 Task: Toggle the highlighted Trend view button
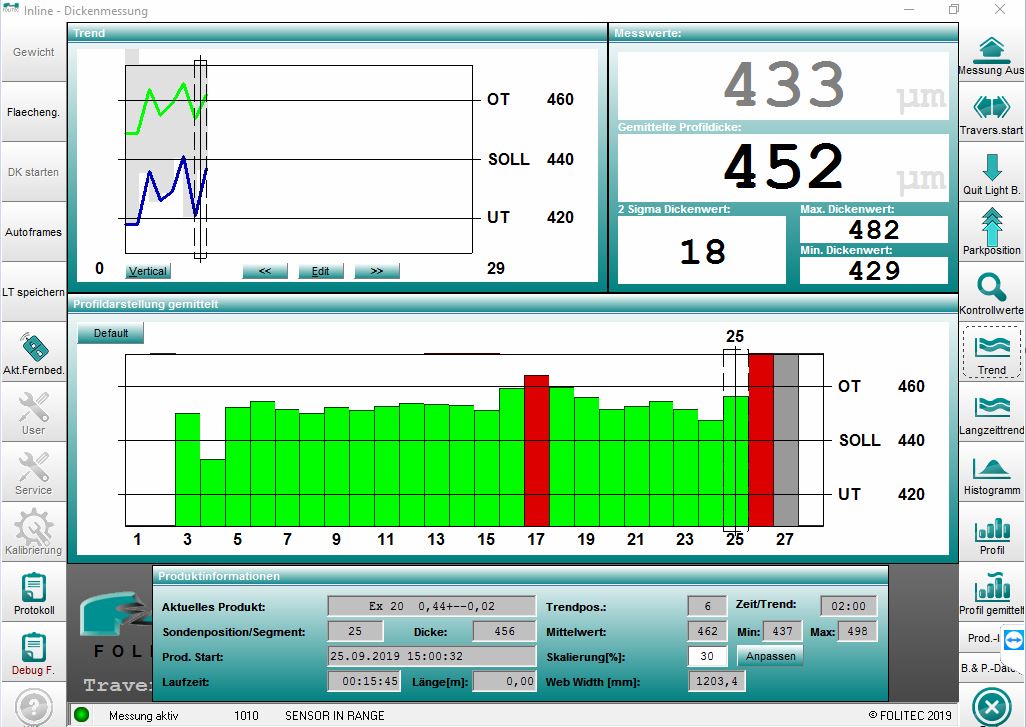[x=991, y=353]
